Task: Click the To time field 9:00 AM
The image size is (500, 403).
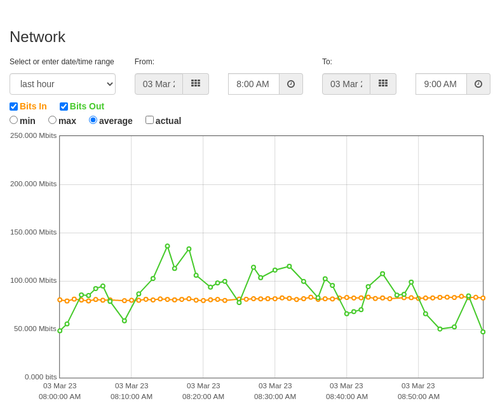Action: tap(441, 84)
